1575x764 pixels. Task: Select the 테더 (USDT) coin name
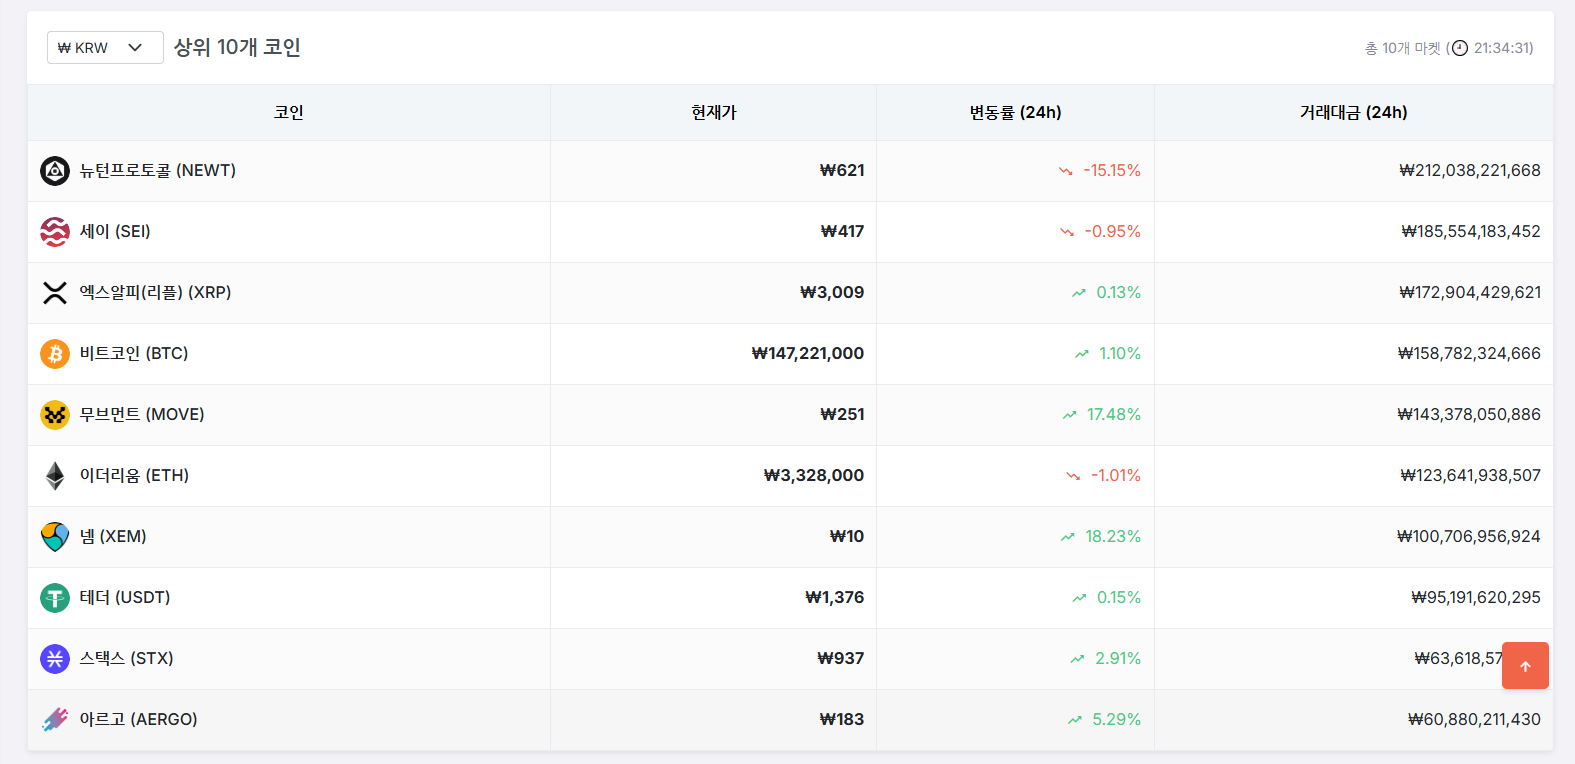(125, 598)
